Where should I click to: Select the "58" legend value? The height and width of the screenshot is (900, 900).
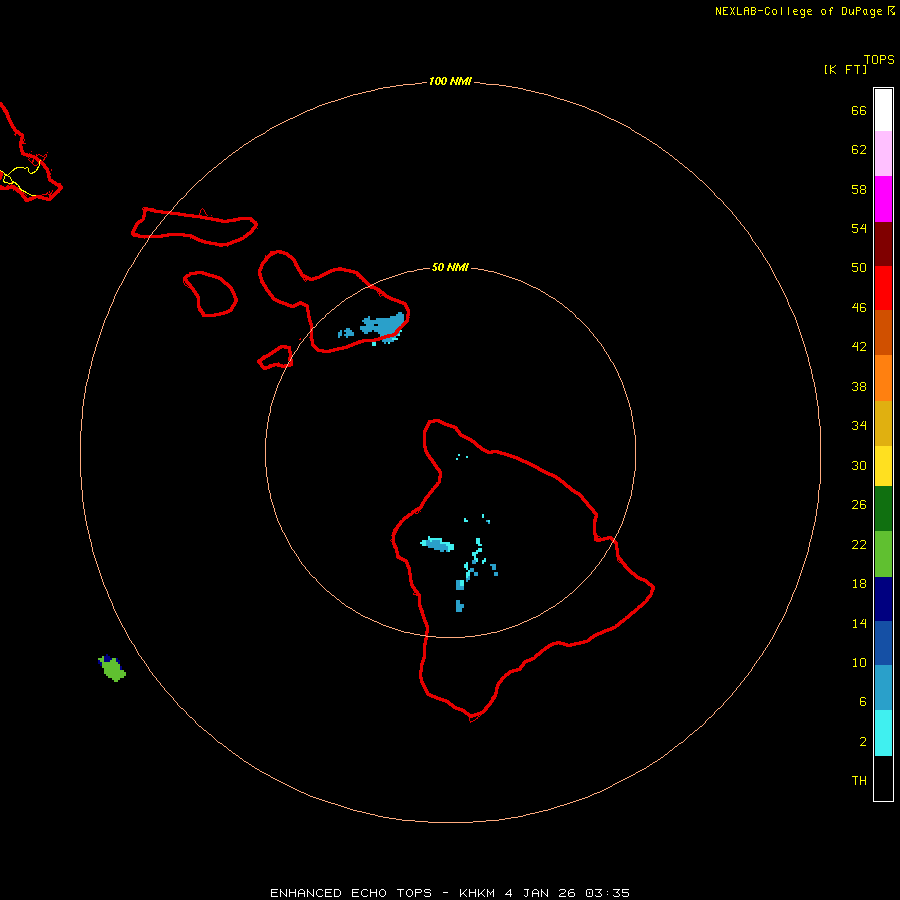[859, 189]
